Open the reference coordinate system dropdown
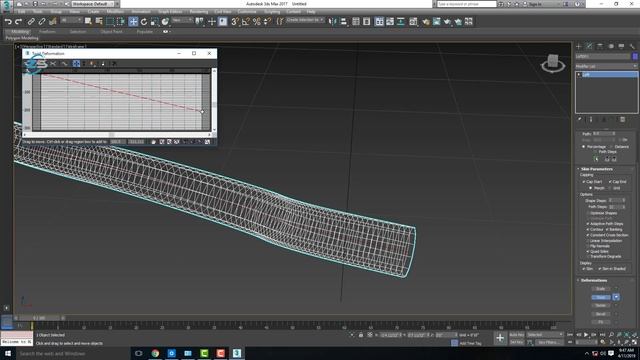The height and width of the screenshot is (360, 640). click(x=182, y=20)
